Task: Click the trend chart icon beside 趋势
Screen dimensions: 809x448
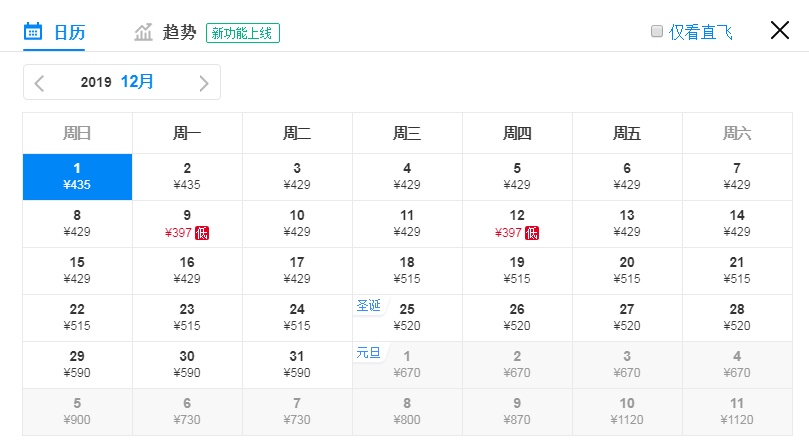Action: (143, 32)
